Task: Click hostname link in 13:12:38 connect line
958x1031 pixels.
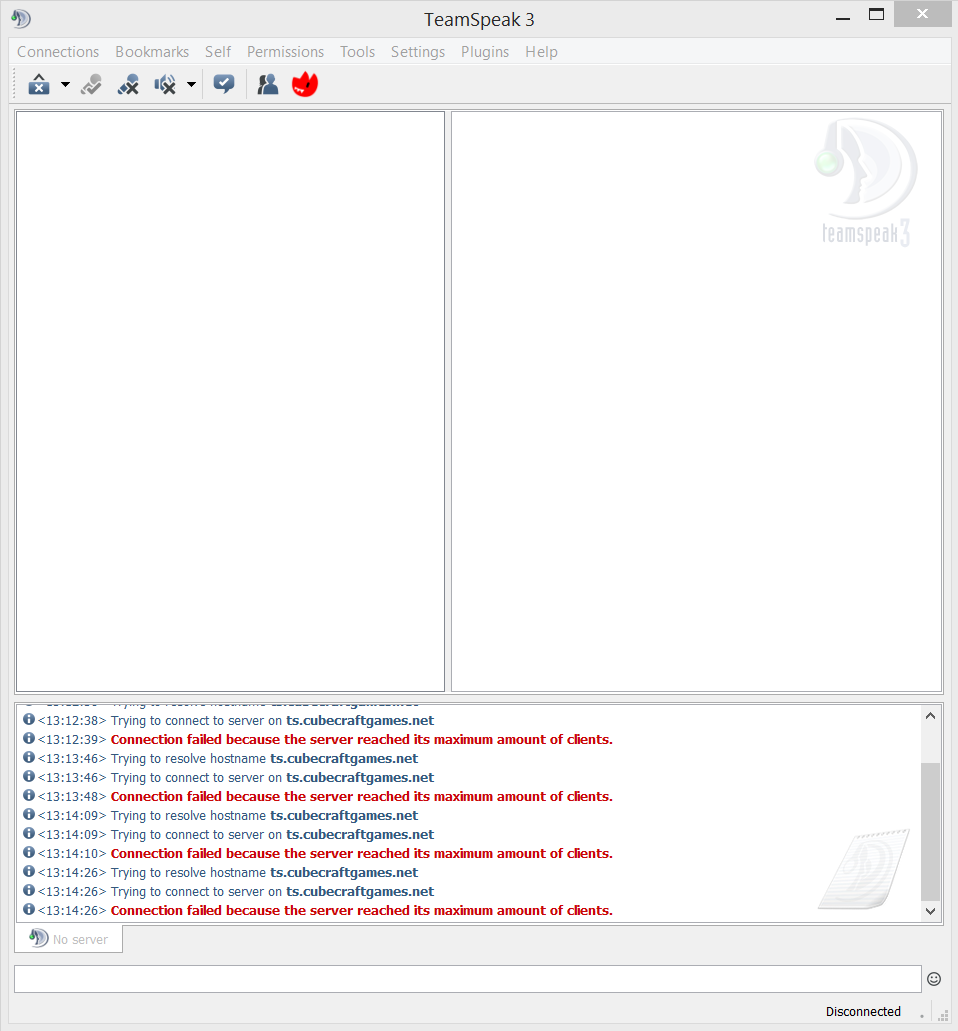Action: [x=360, y=721]
